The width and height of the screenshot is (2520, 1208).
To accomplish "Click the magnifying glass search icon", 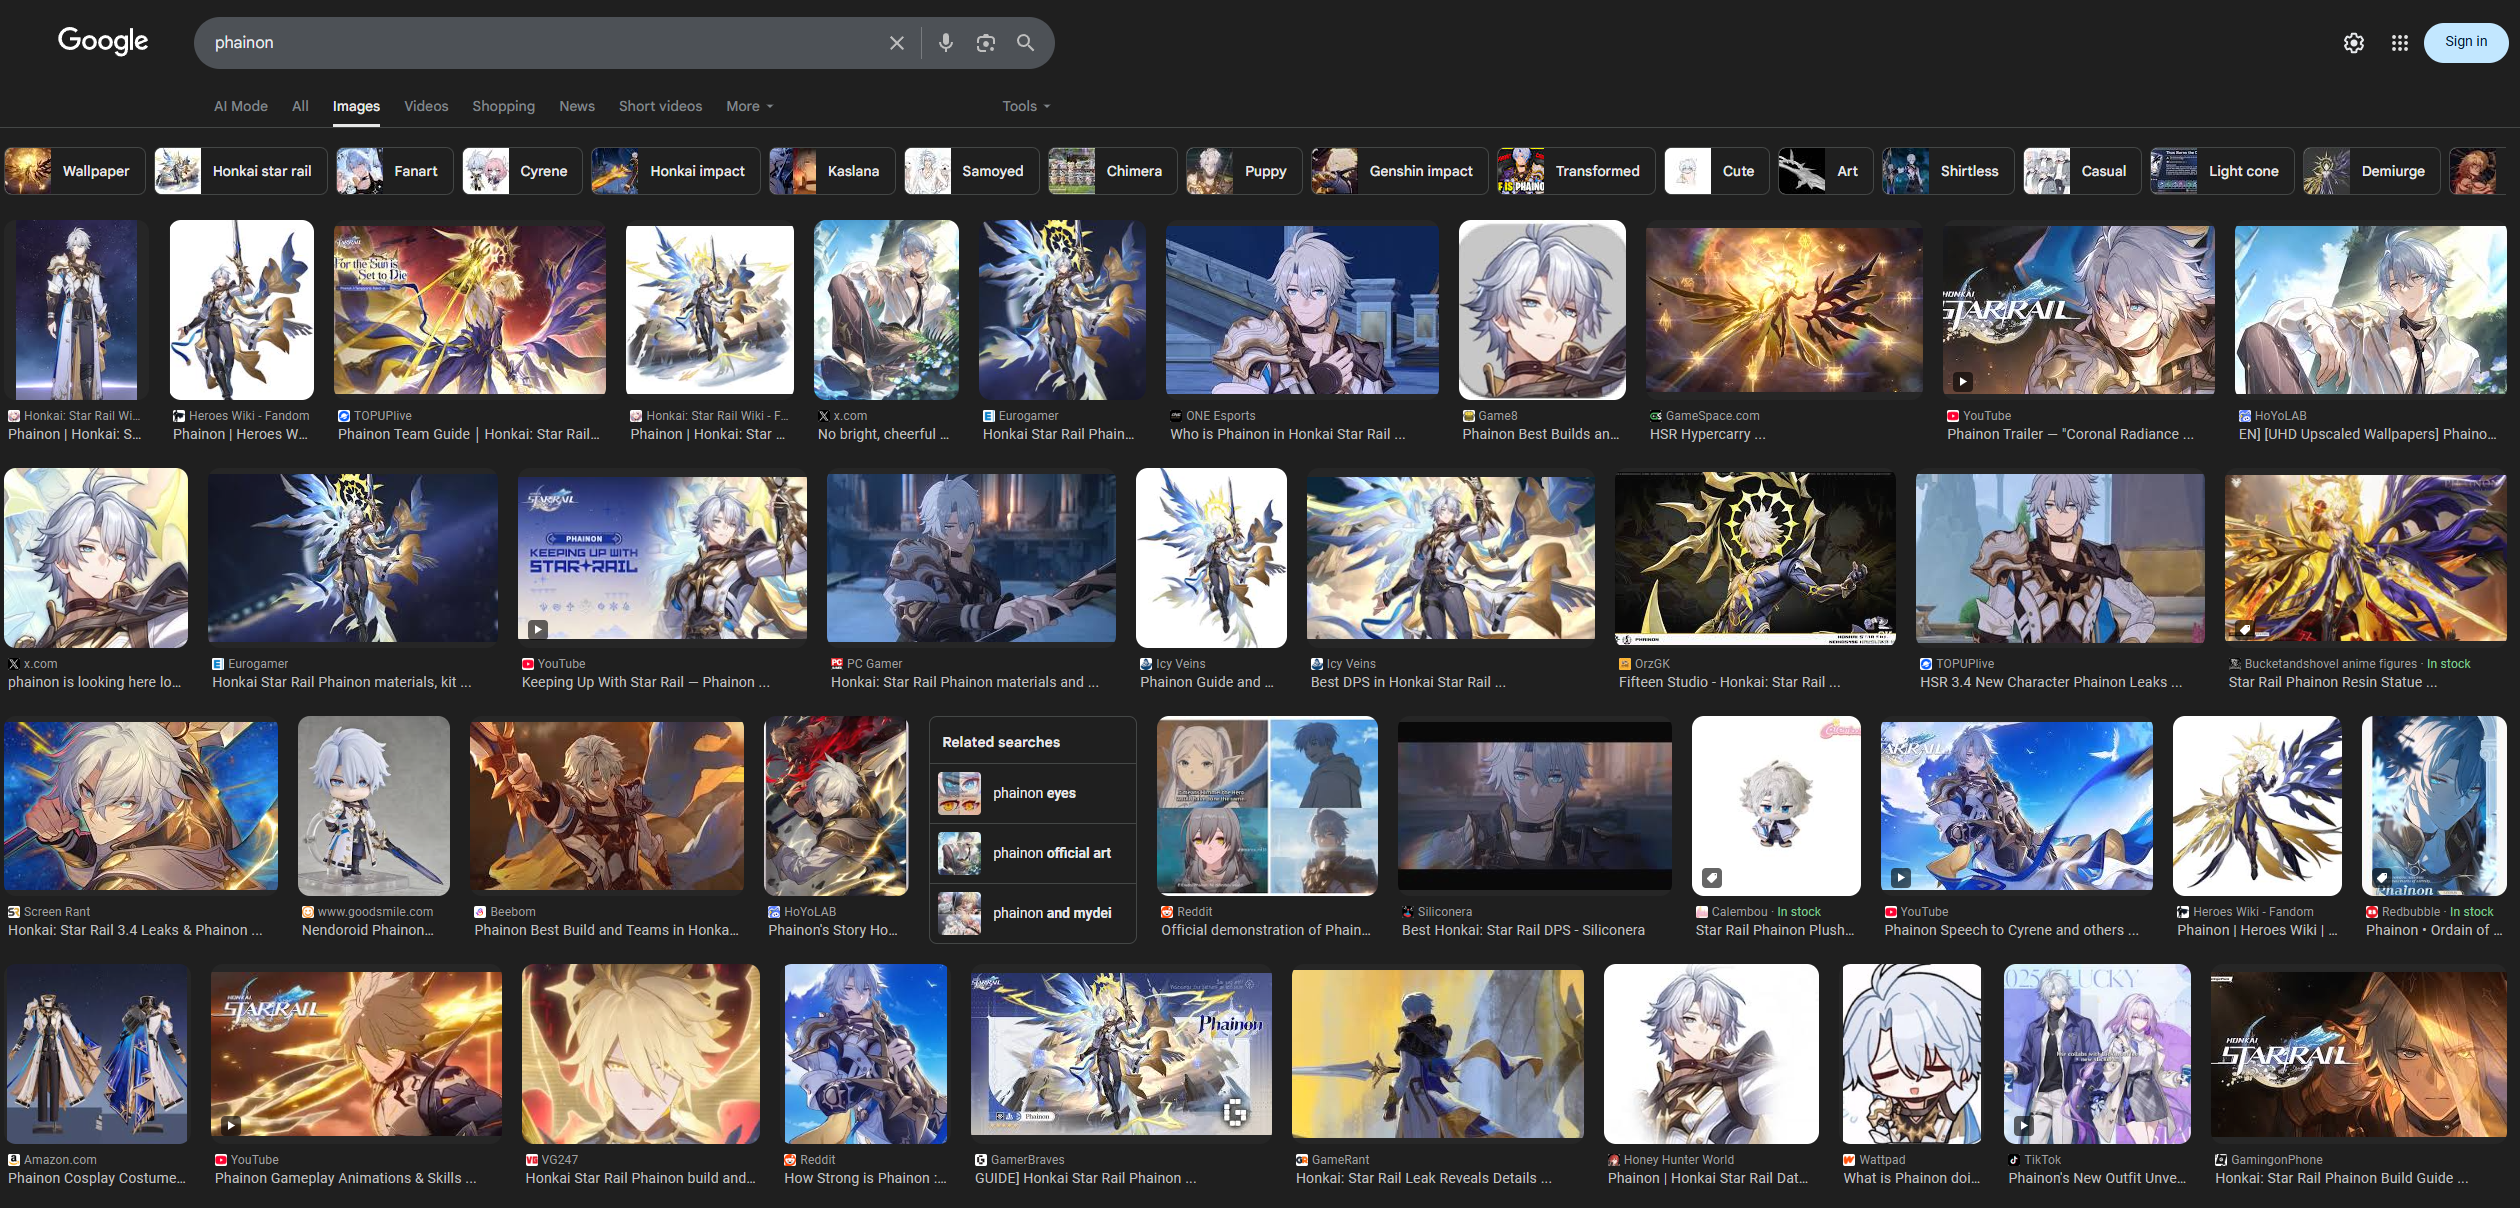I will (1025, 43).
